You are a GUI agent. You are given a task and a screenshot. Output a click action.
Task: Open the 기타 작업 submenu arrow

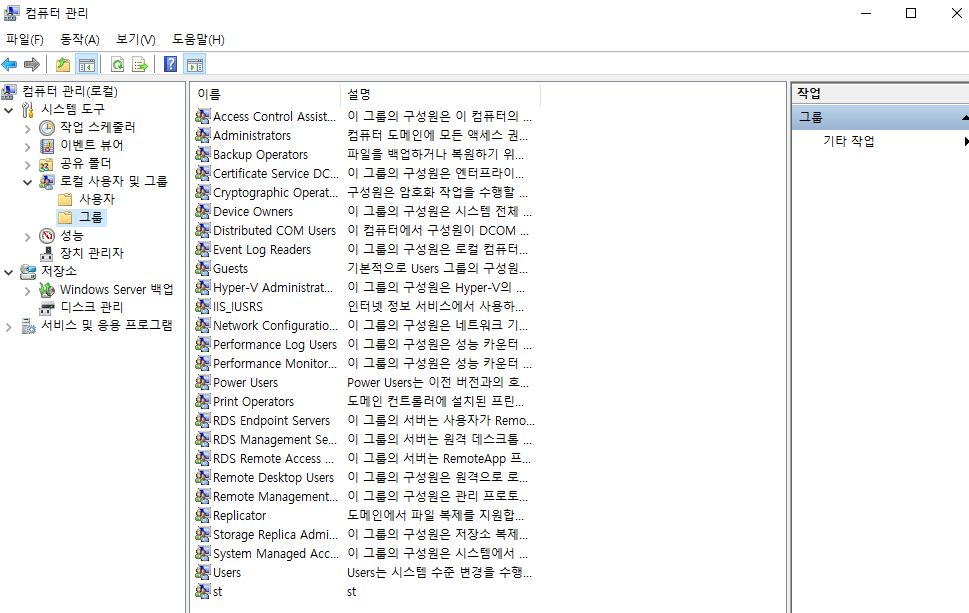tap(966, 142)
